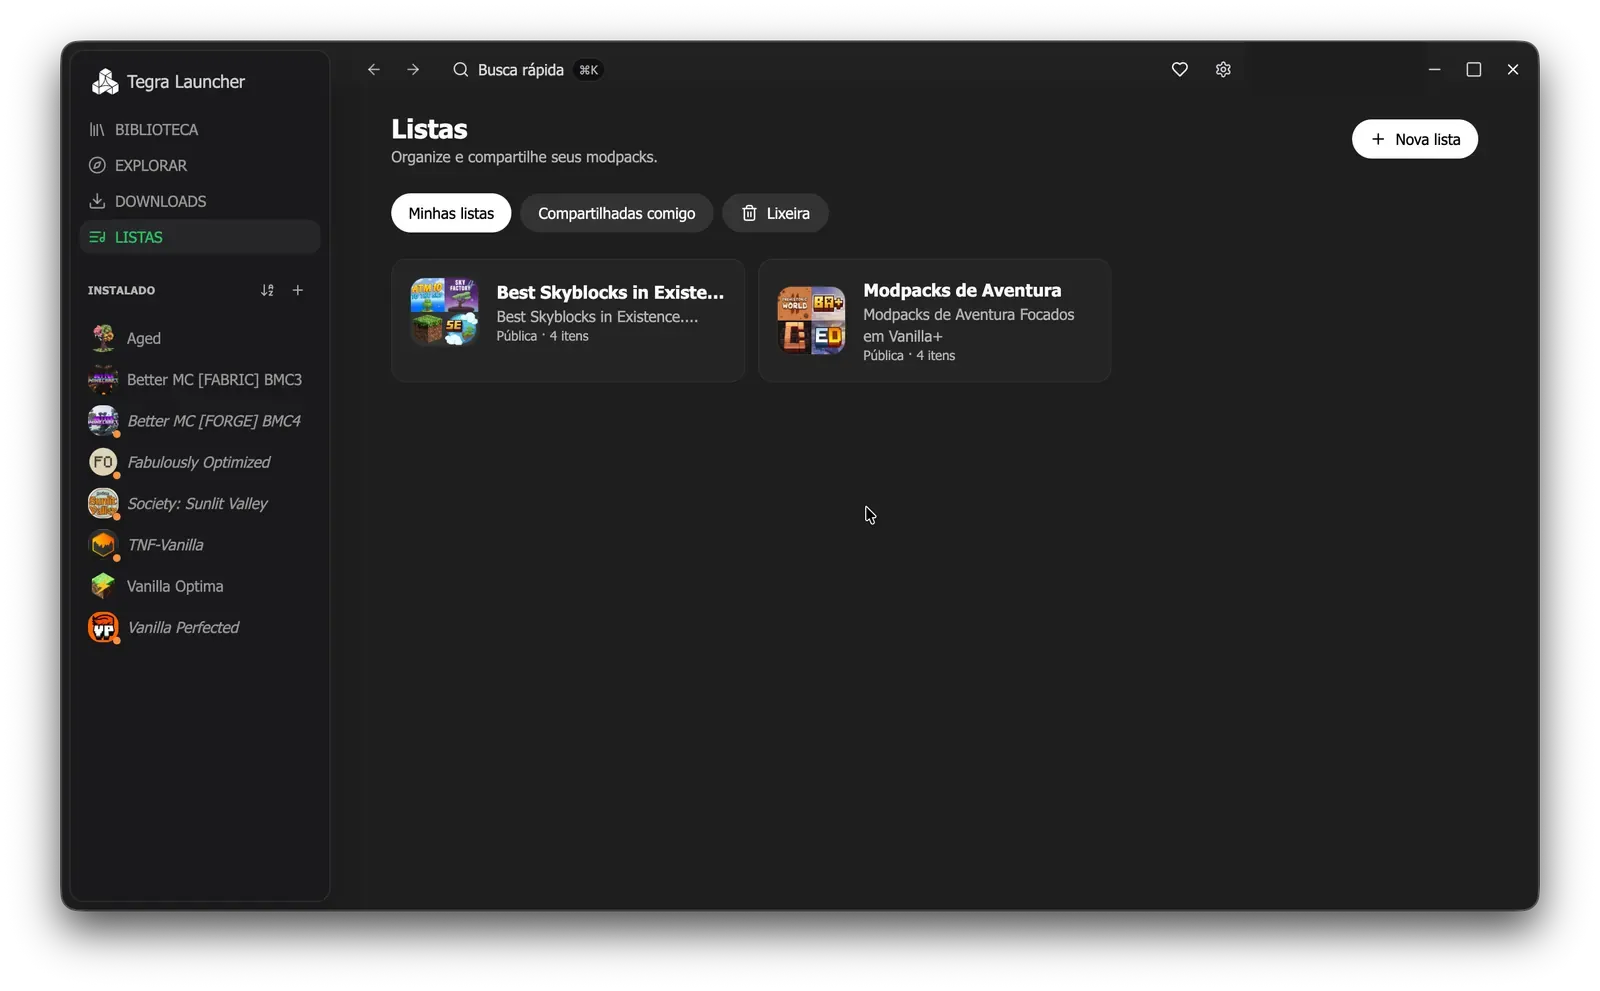The height and width of the screenshot is (991, 1600).
Task: Click the Aged modpack icon
Action: pos(103,338)
